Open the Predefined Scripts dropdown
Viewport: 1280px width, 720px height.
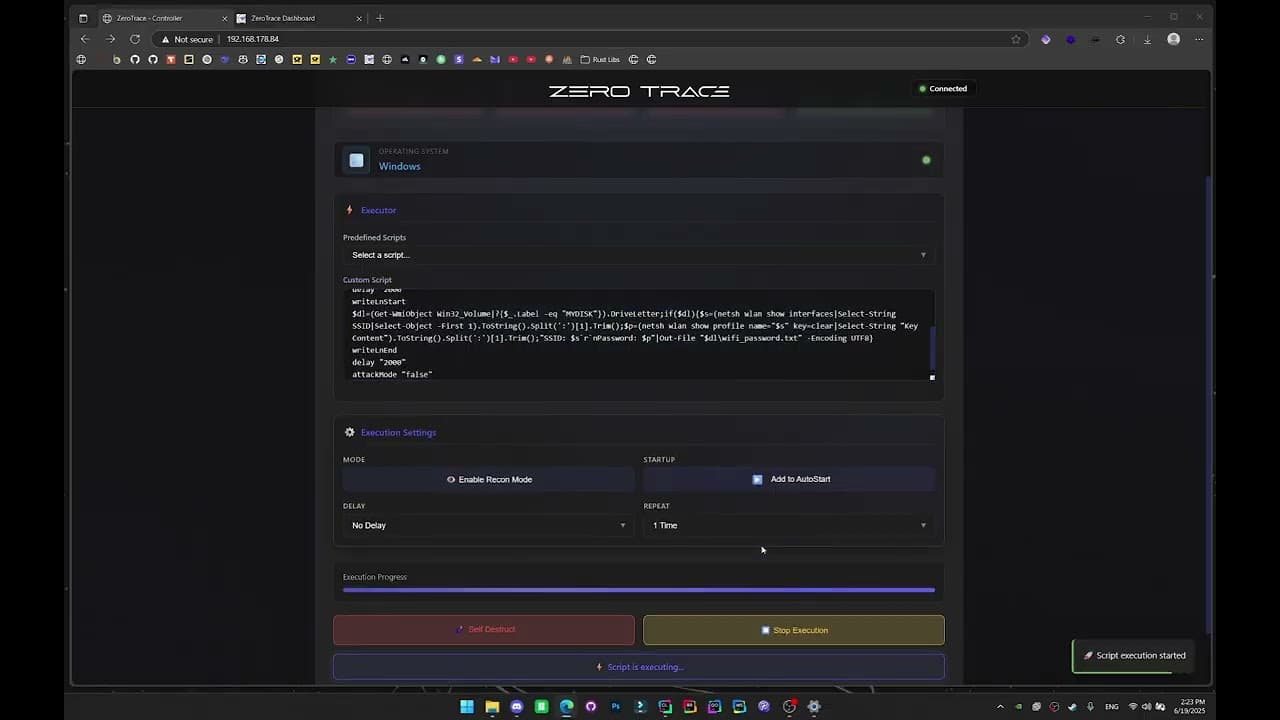[x=638, y=255]
